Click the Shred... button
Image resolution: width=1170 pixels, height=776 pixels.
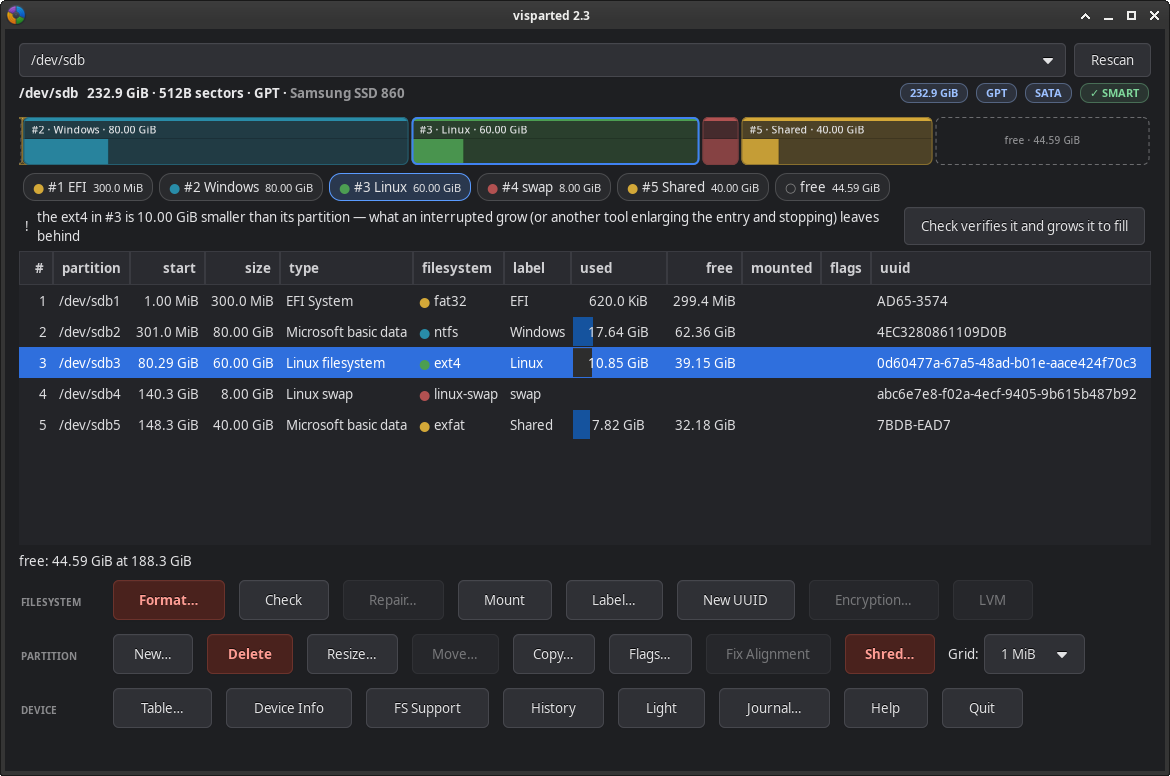(x=889, y=654)
